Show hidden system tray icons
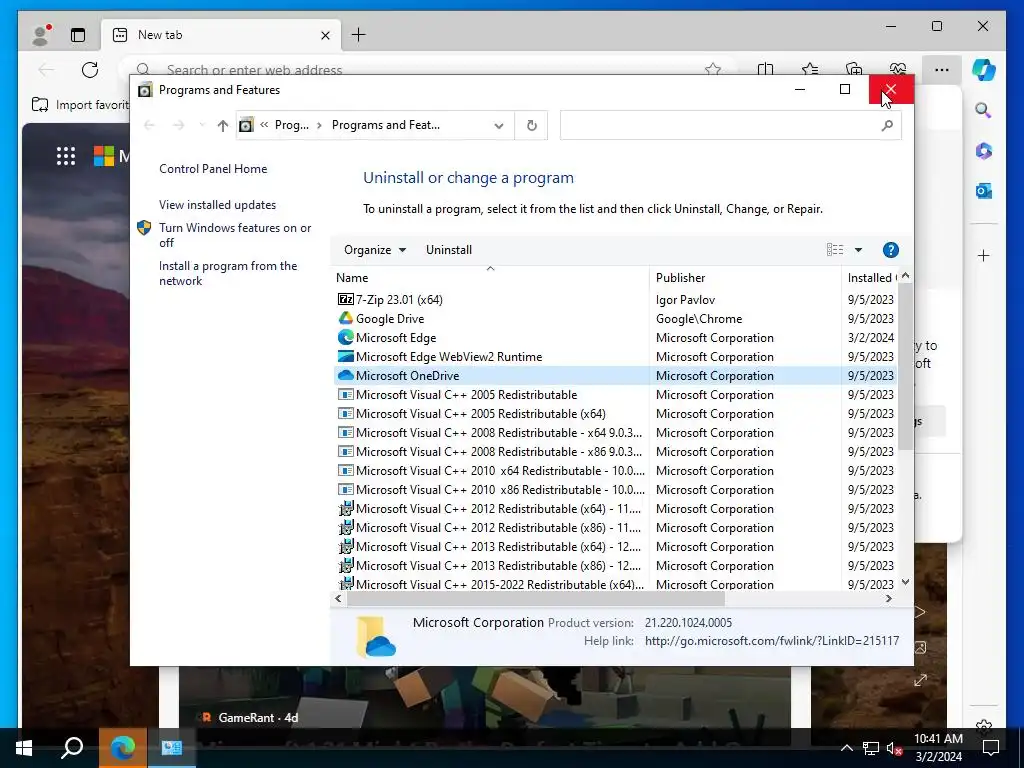Viewport: 1024px width, 768px height. [x=846, y=748]
